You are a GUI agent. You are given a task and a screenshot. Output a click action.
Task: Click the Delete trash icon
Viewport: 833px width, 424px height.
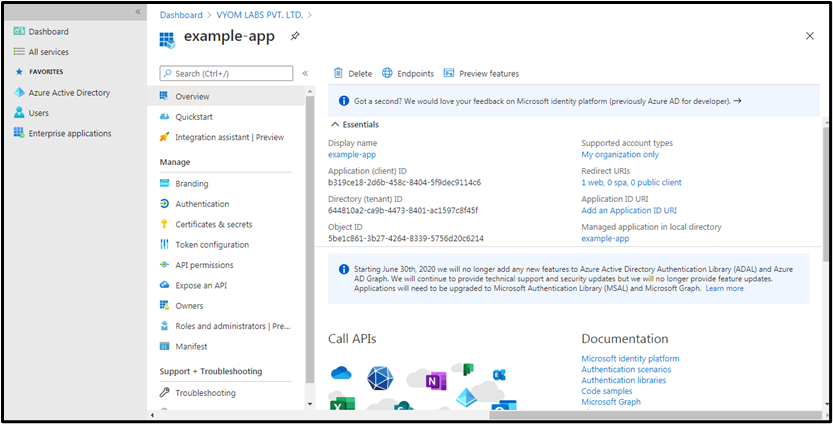click(338, 73)
